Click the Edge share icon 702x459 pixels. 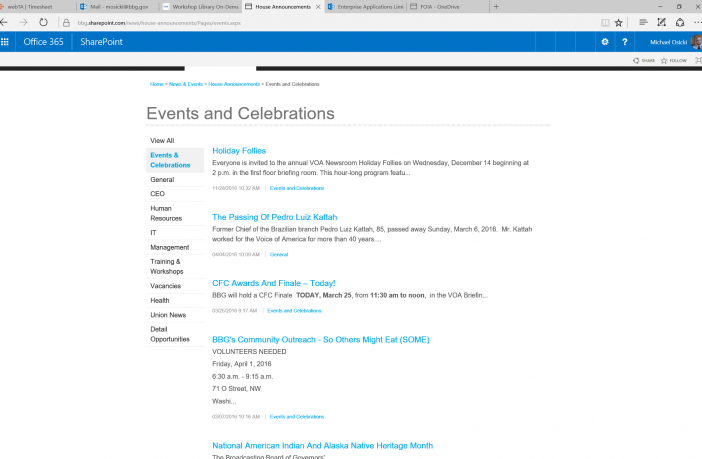pyautogui.click(x=680, y=22)
